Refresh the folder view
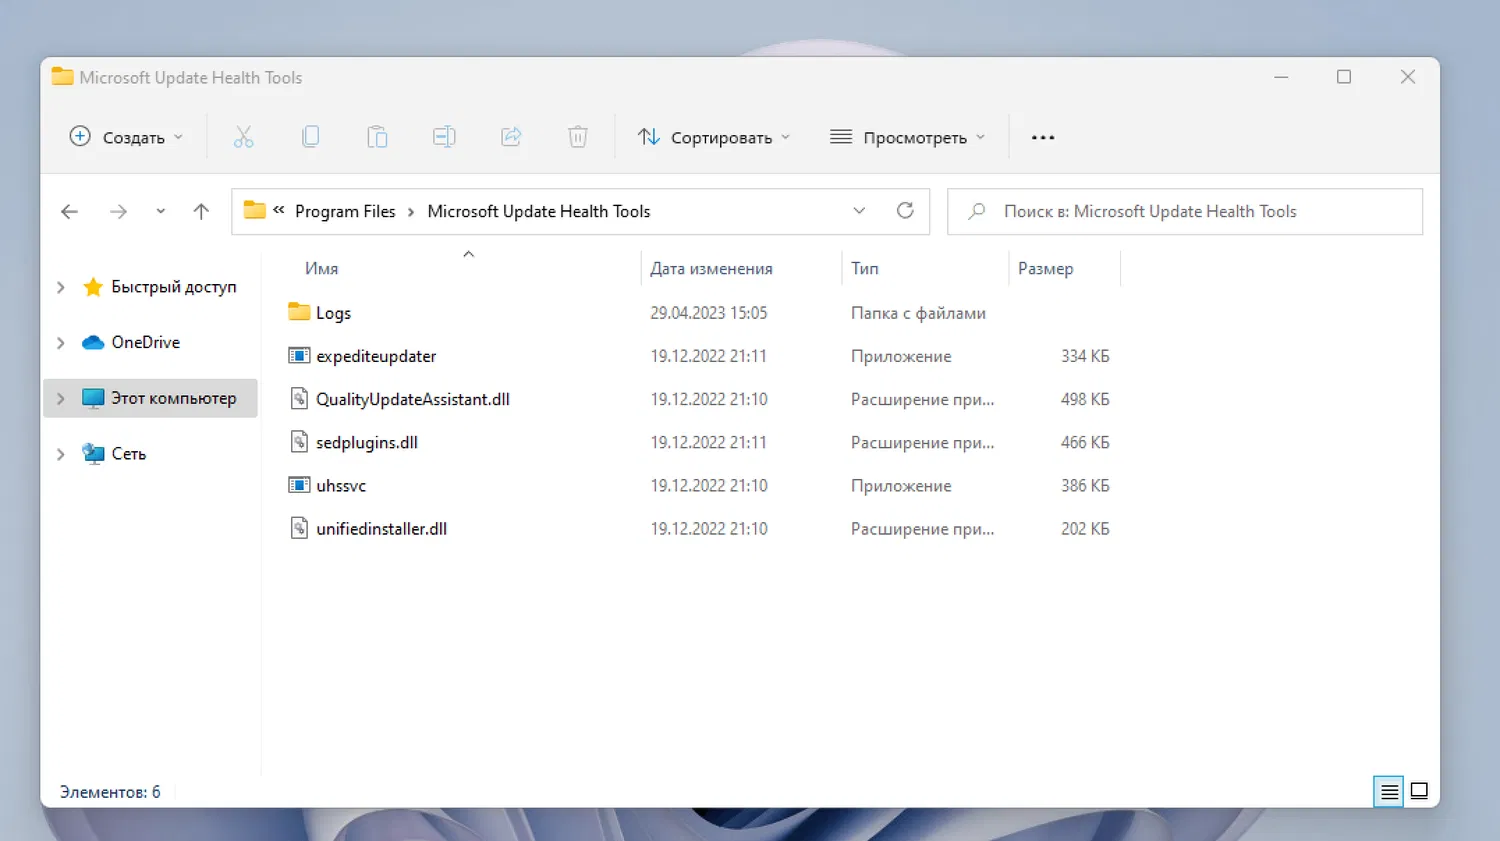 (905, 211)
